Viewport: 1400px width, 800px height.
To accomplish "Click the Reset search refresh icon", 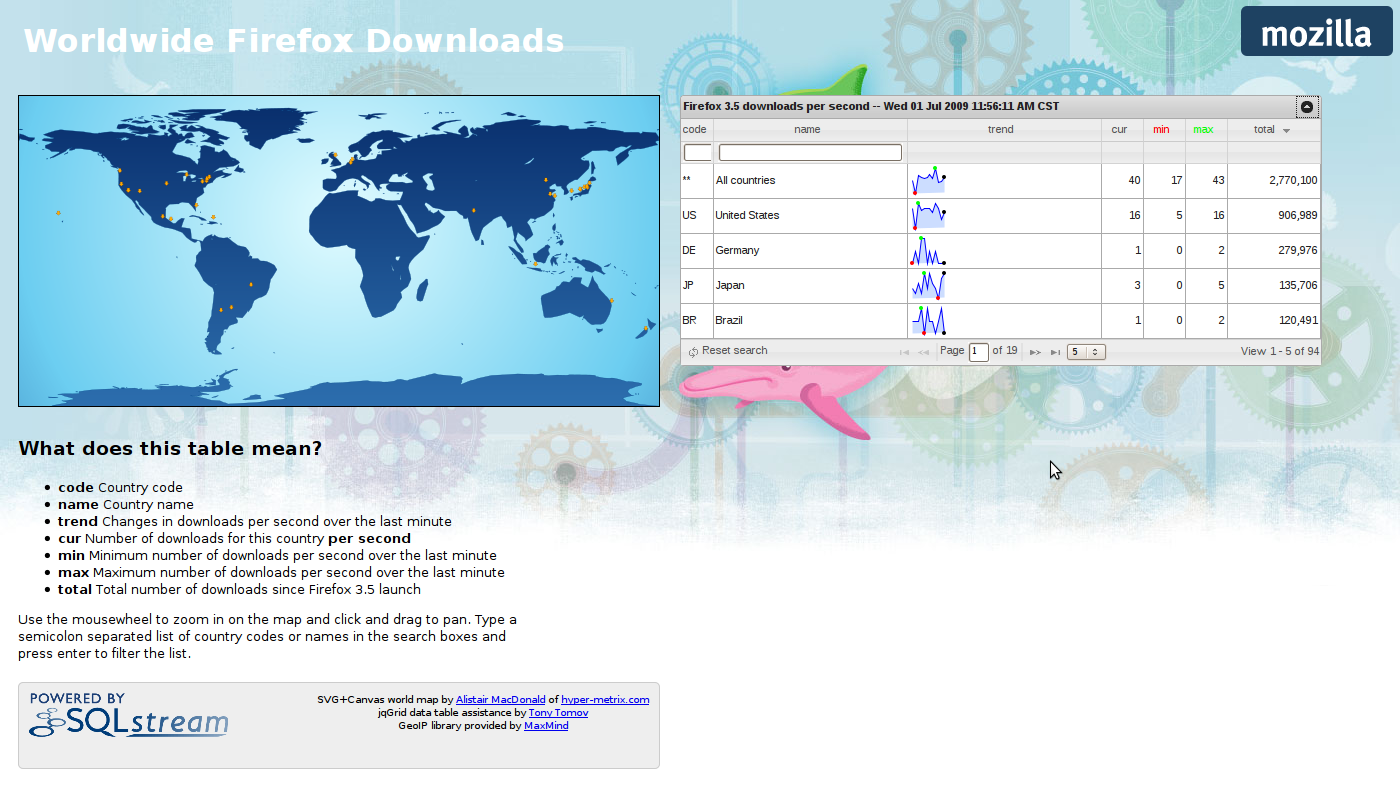I will coord(693,352).
